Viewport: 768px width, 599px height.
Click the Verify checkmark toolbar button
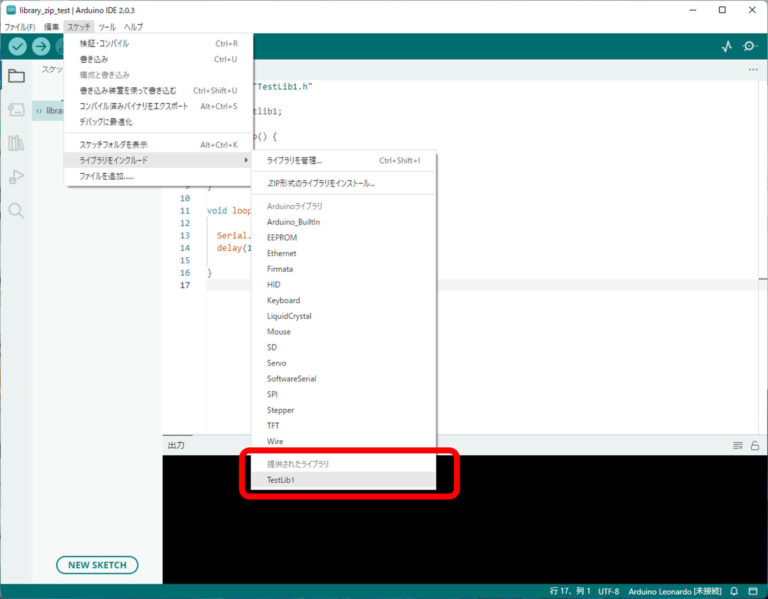(x=17, y=46)
